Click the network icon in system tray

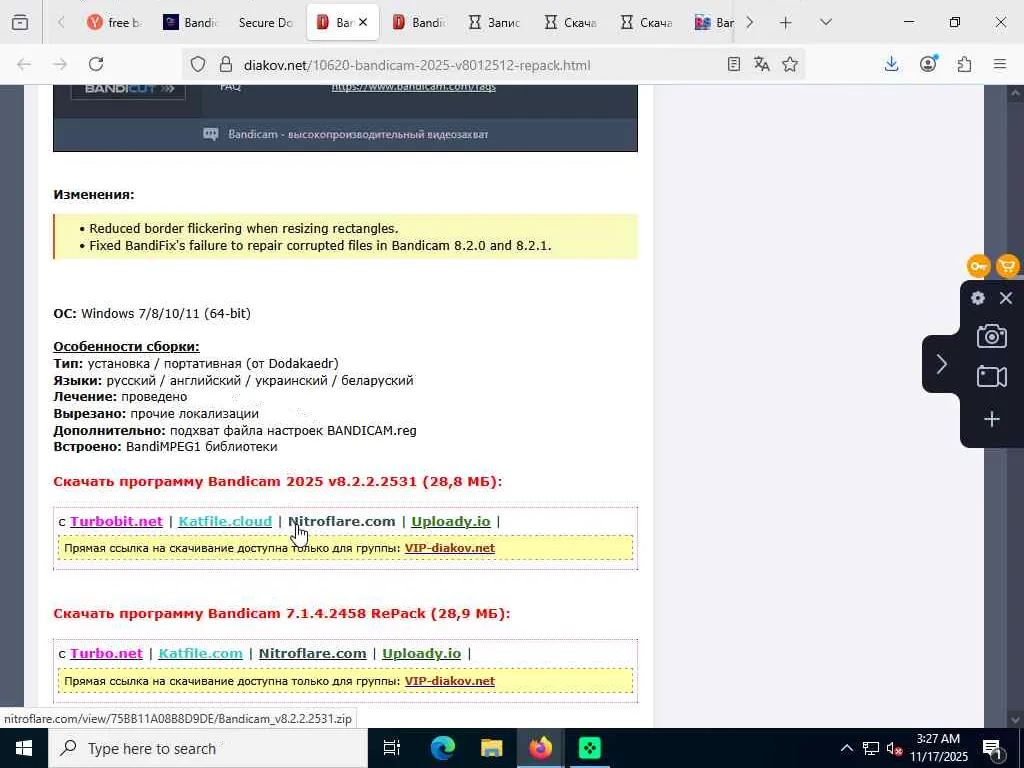pyautogui.click(x=871, y=748)
